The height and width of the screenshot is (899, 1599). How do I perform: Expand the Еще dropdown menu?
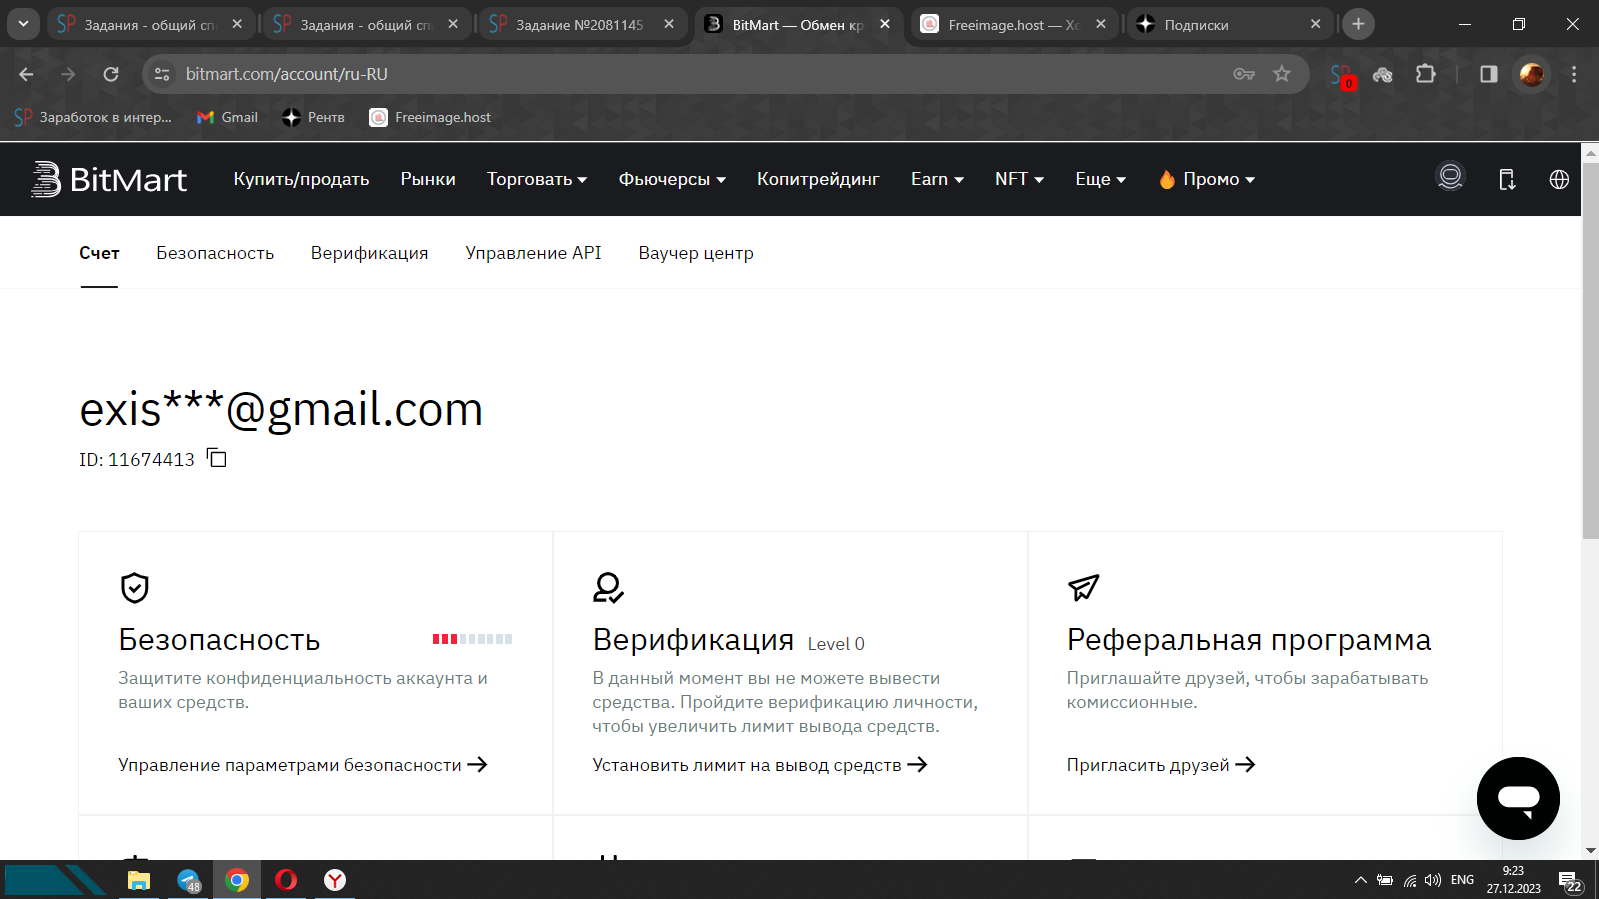tap(1100, 179)
